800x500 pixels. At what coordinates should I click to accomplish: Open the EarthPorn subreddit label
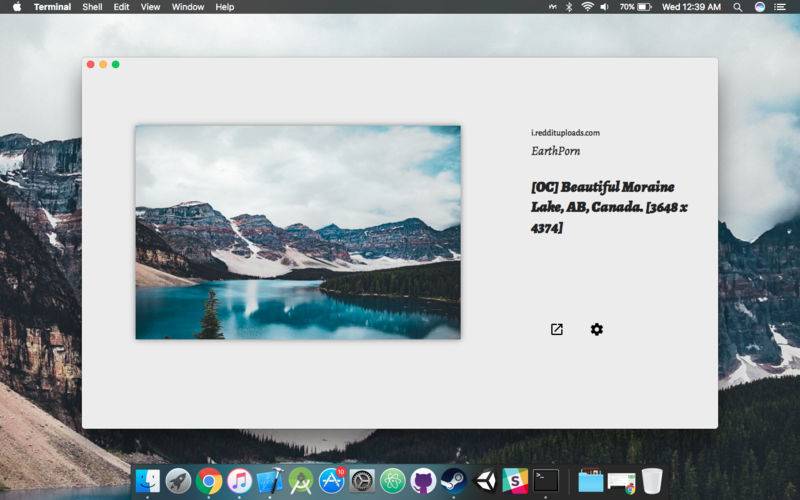tap(556, 151)
